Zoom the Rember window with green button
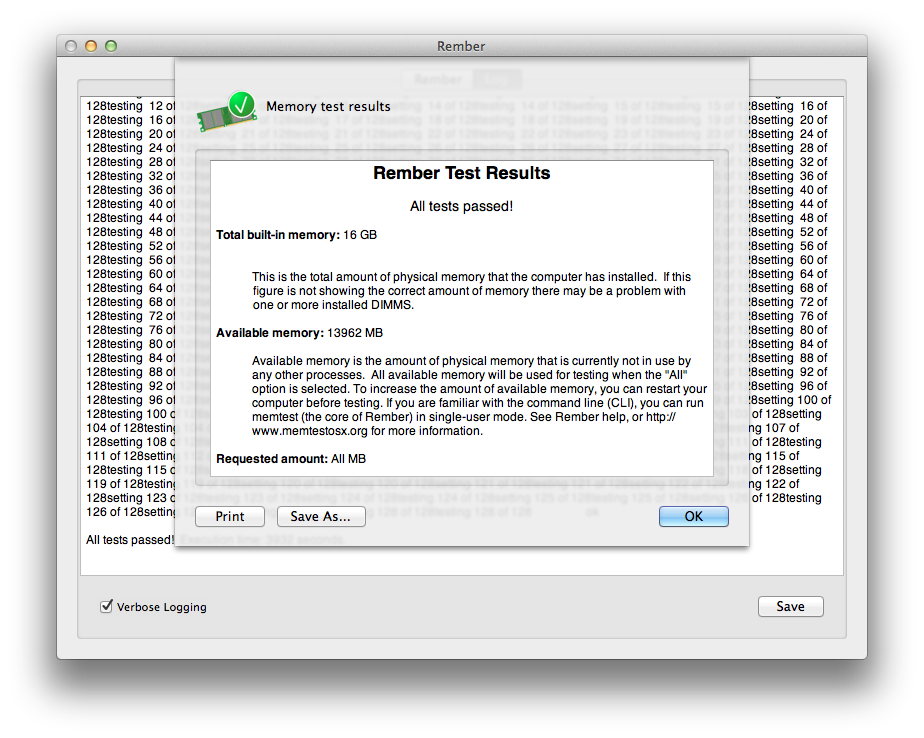924x738 pixels. pos(111,46)
